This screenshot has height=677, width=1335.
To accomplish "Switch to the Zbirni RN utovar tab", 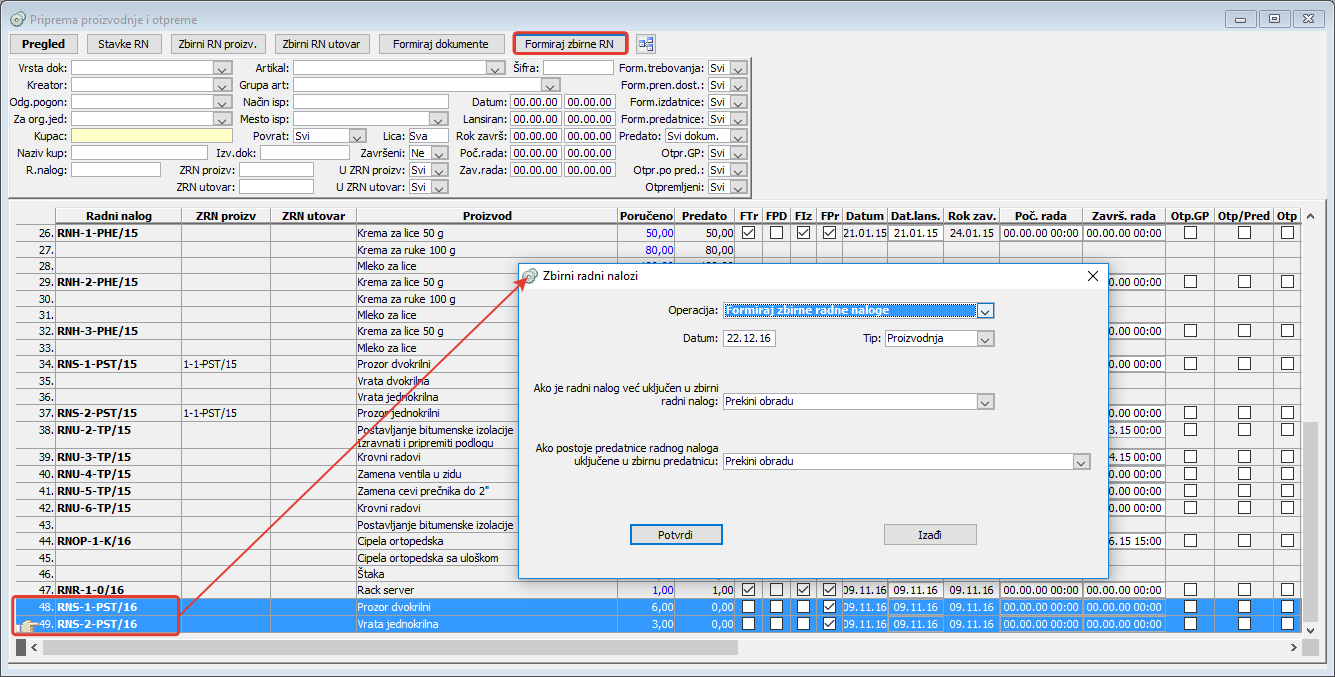I will [322, 44].
